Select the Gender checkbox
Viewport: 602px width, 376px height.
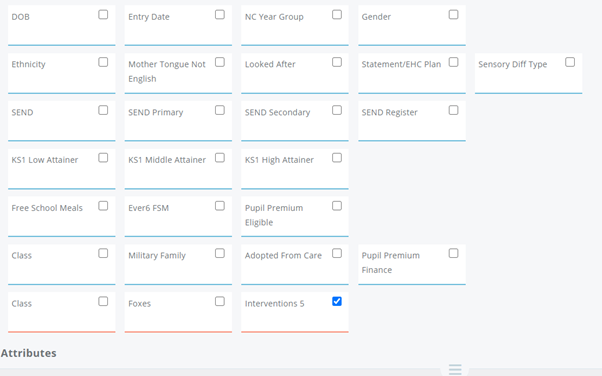coord(453,15)
